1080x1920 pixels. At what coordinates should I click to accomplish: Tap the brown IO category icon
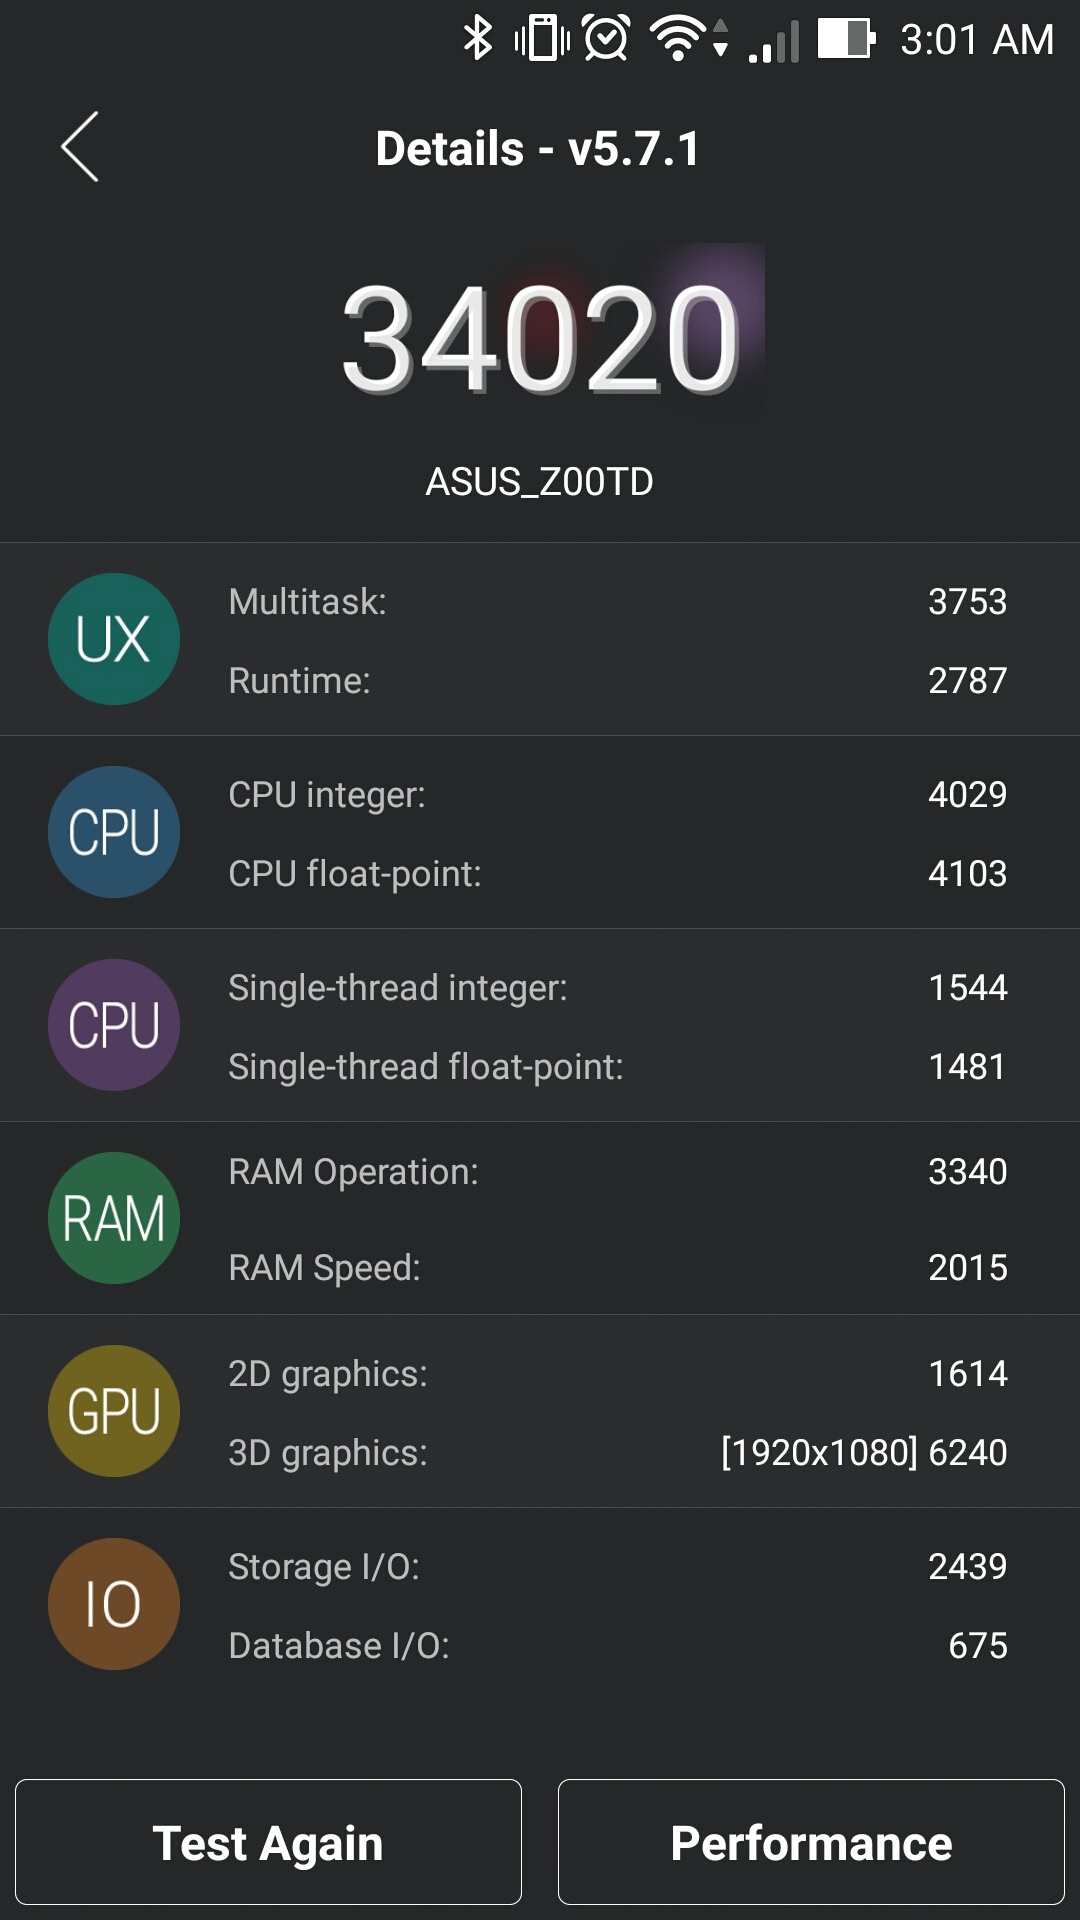114,1604
